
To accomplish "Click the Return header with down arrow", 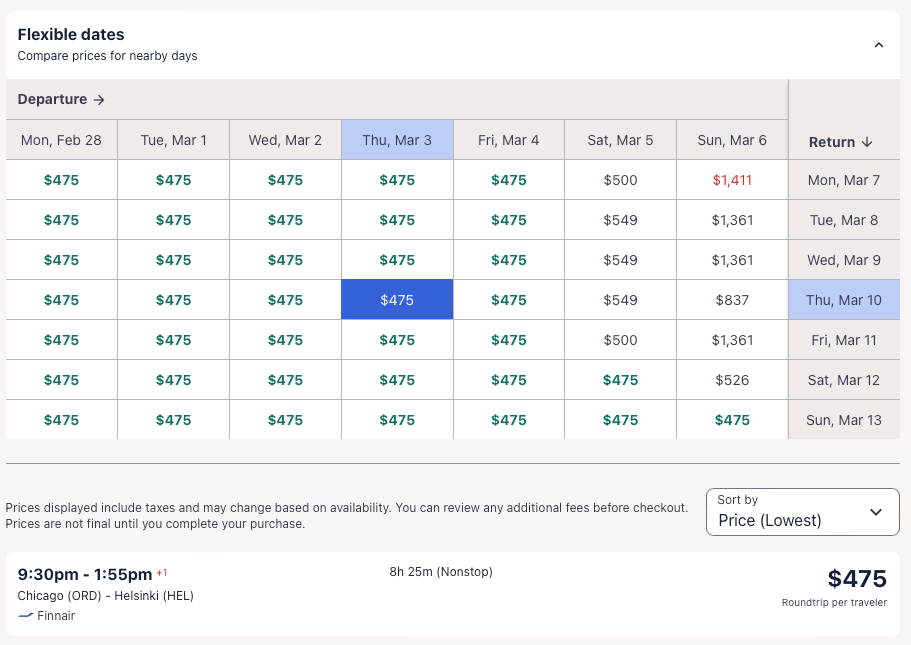I will click(841, 142).
